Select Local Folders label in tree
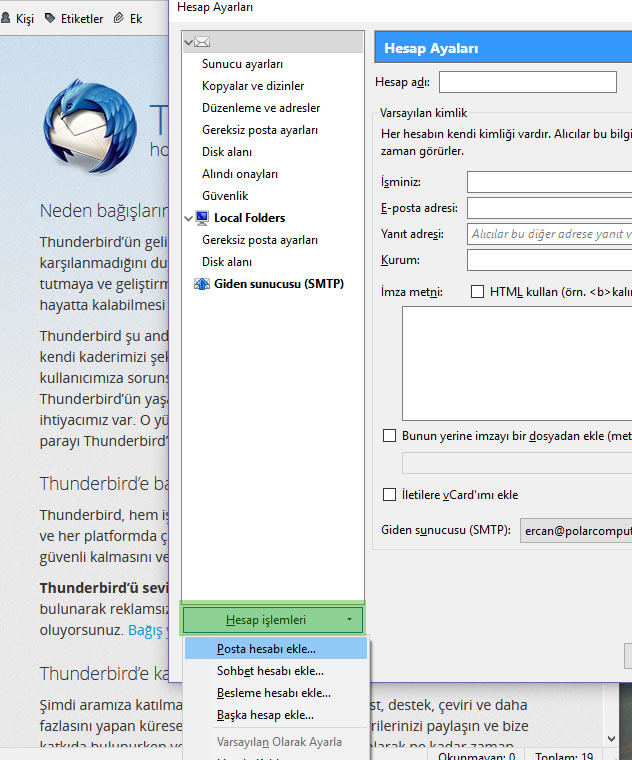 250,218
